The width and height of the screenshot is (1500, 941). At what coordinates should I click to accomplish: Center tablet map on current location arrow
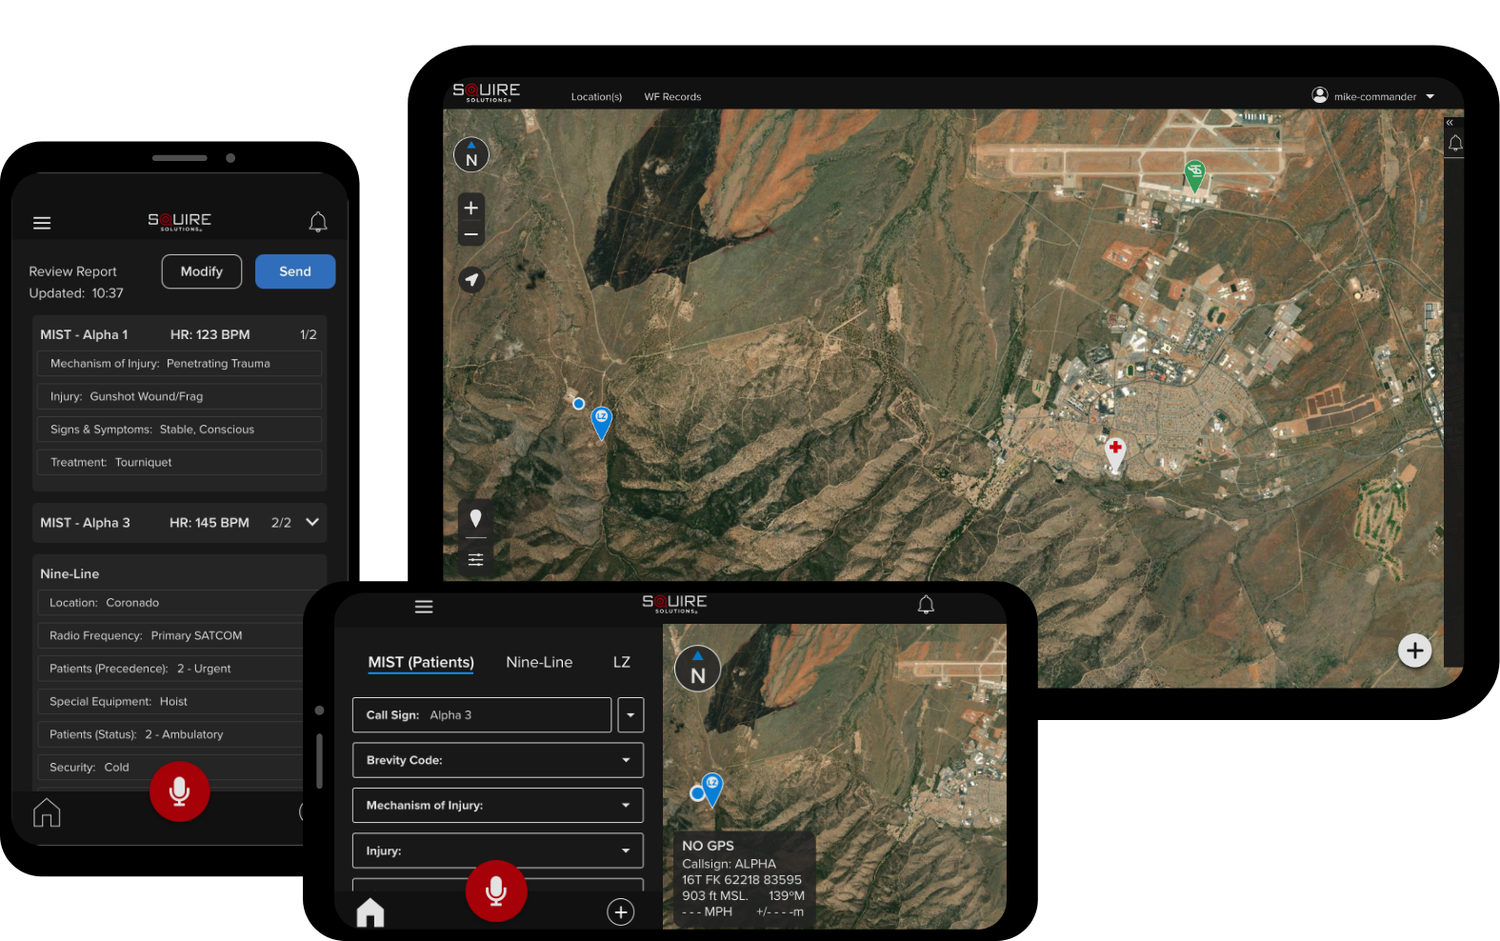pyautogui.click(x=471, y=280)
